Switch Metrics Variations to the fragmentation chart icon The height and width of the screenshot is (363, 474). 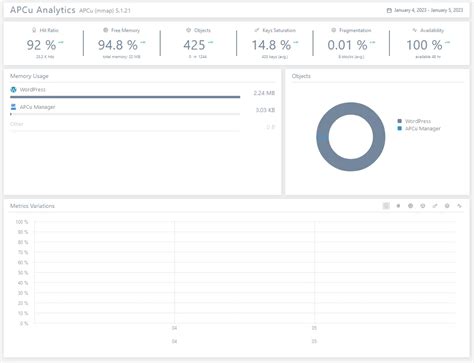point(447,206)
